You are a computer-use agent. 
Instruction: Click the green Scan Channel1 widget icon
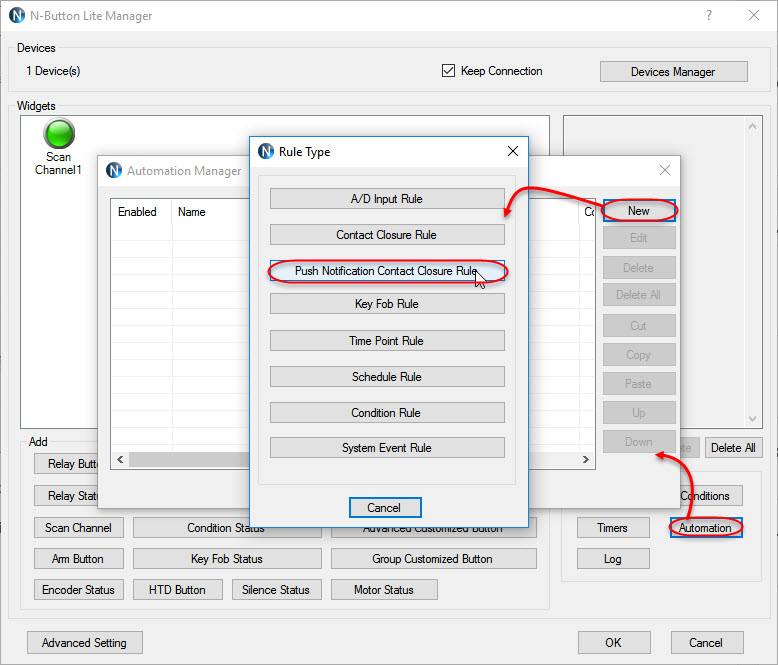59,133
